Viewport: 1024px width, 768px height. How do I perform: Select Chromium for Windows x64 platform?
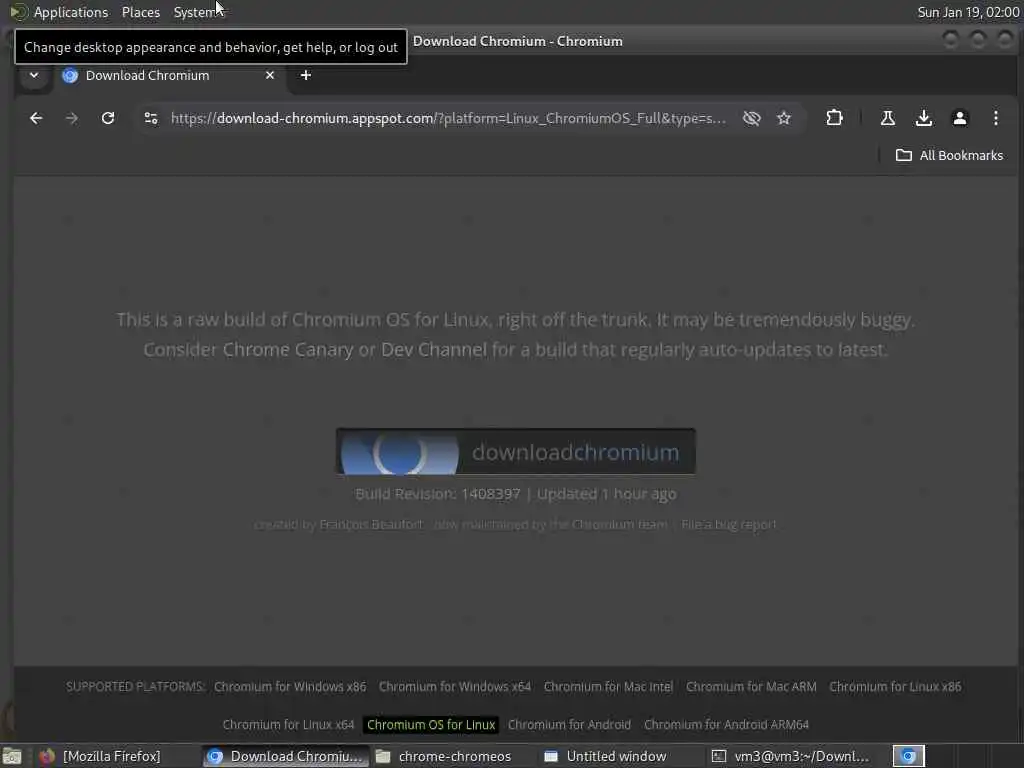pos(455,686)
